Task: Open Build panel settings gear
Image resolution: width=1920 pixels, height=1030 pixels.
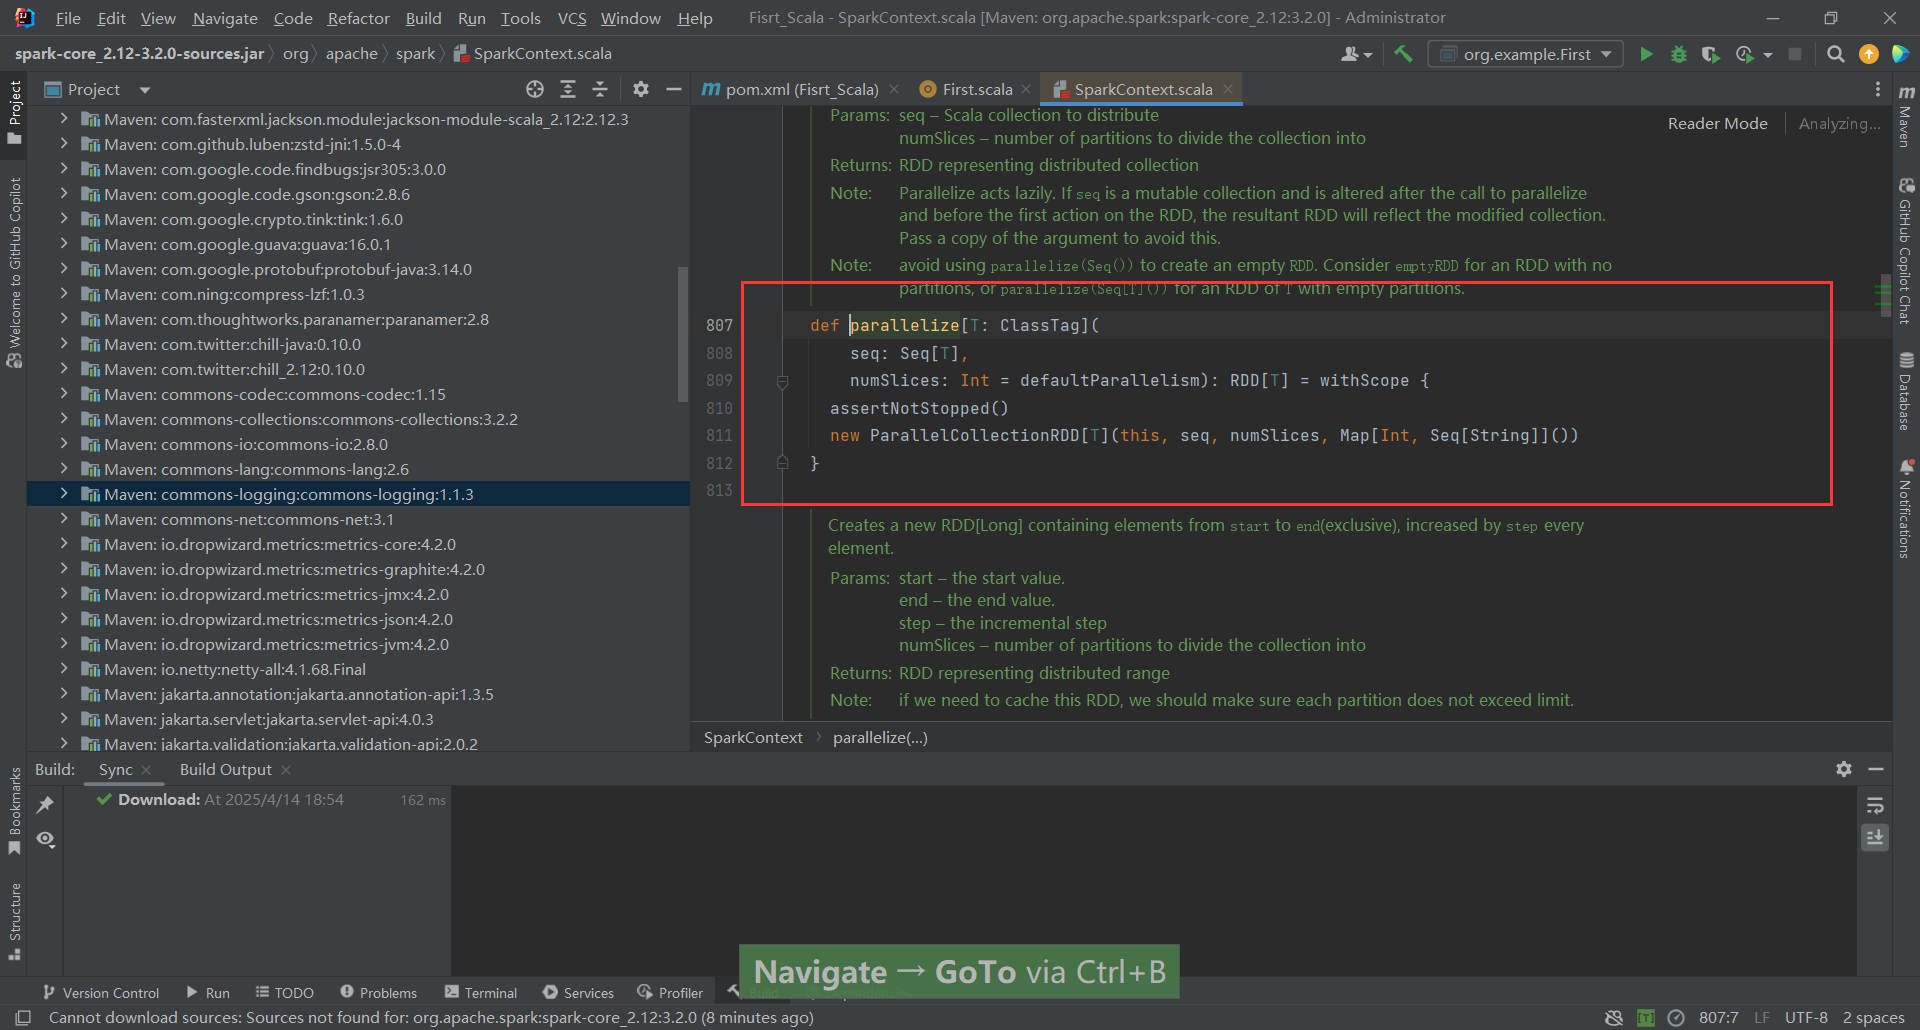Action: click(x=1844, y=769)
